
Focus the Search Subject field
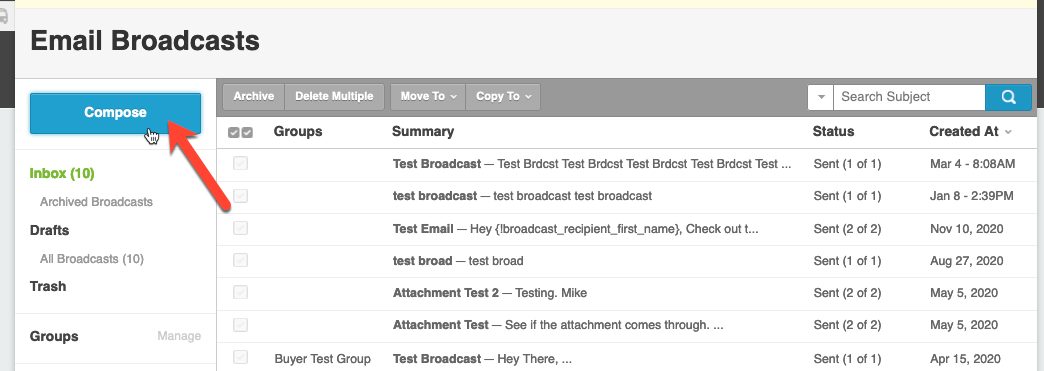910,97
